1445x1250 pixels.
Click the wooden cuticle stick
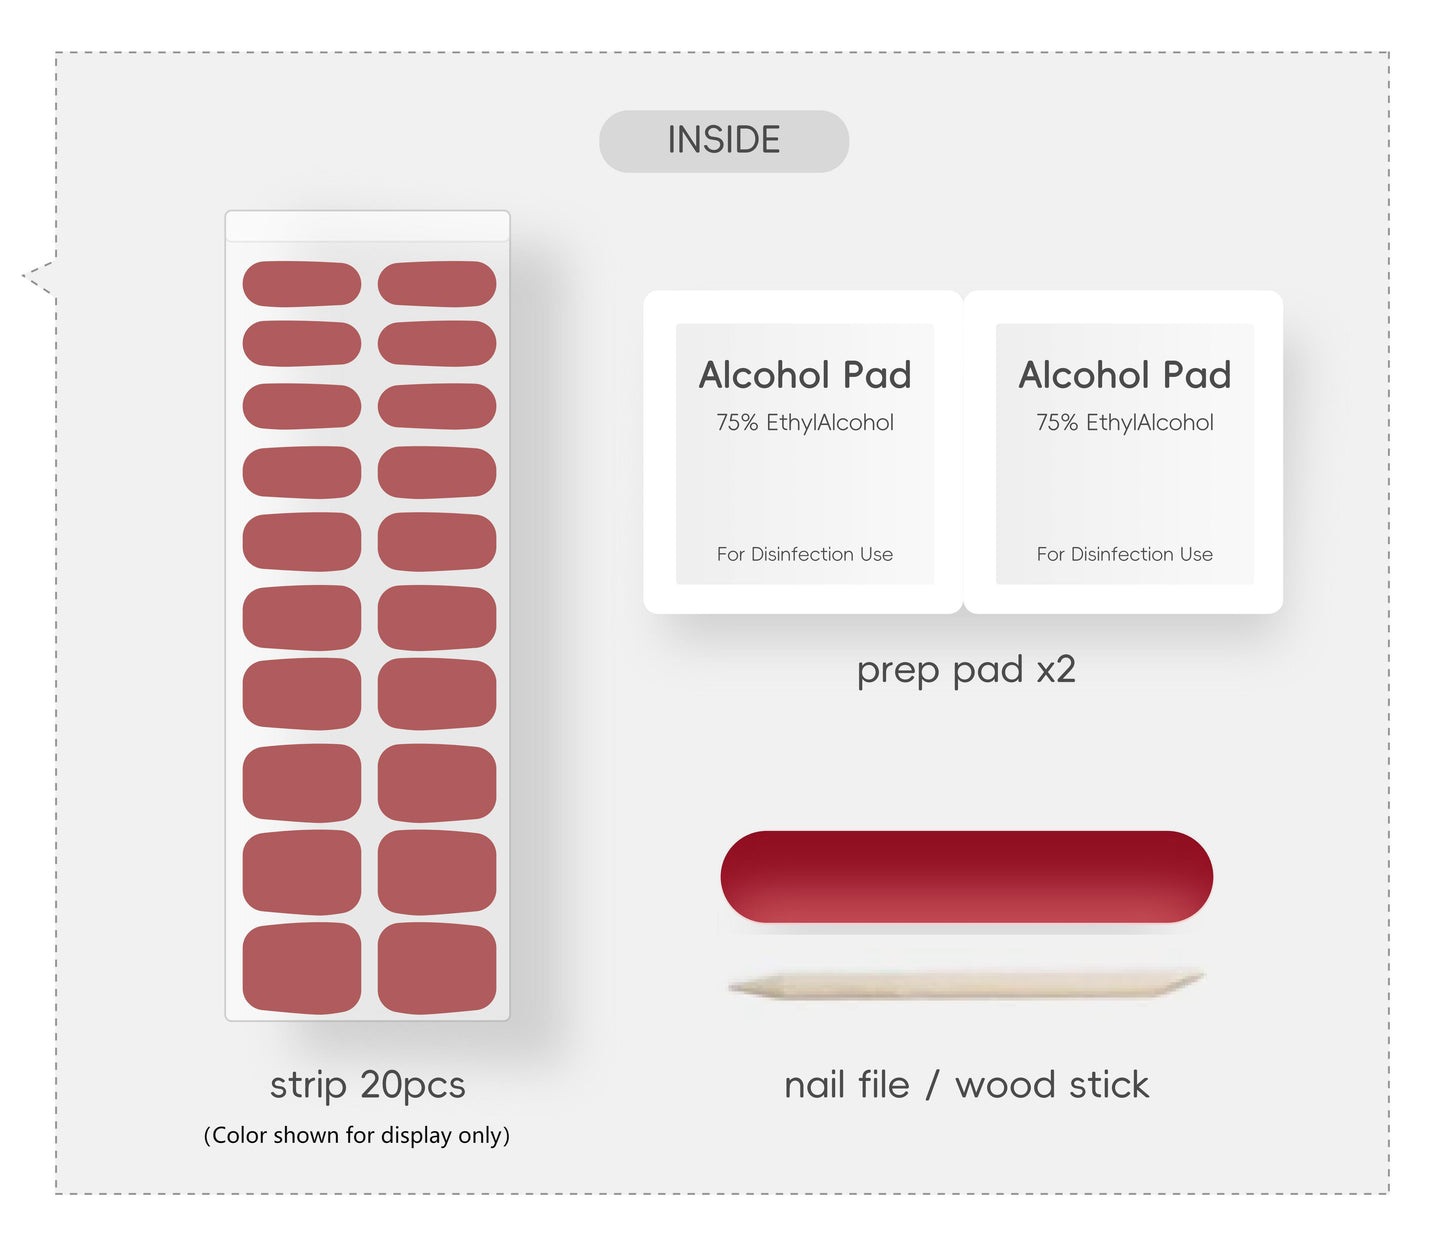point(966,985)
